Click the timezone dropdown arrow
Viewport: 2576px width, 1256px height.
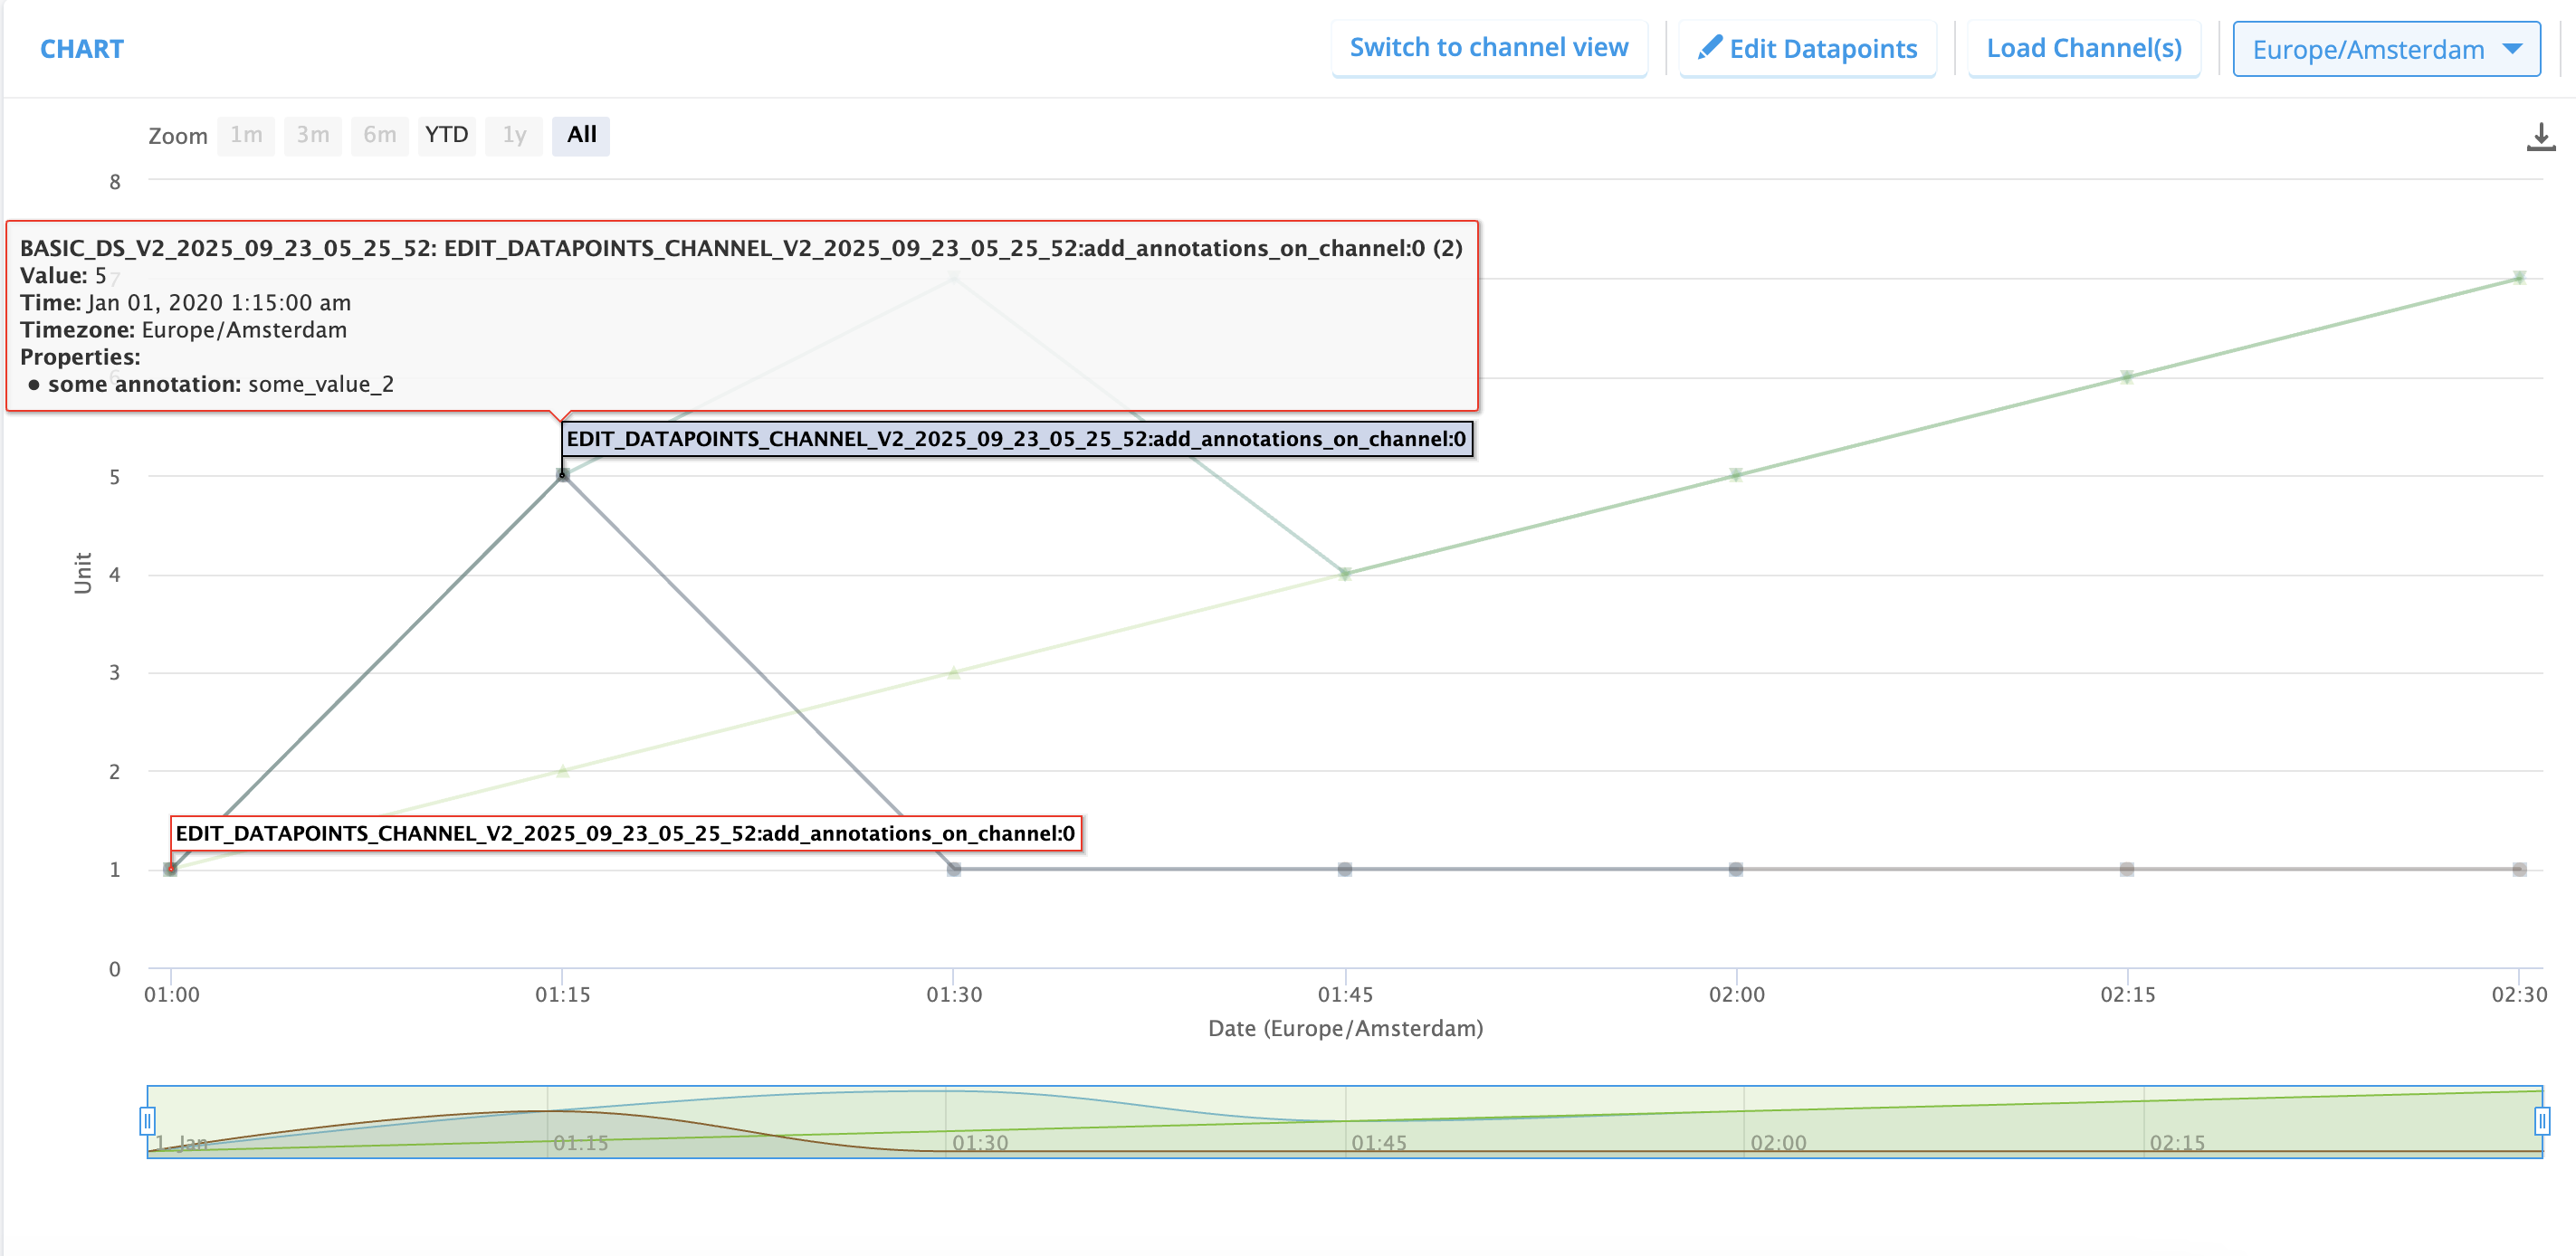click(x=2511, y=49)
